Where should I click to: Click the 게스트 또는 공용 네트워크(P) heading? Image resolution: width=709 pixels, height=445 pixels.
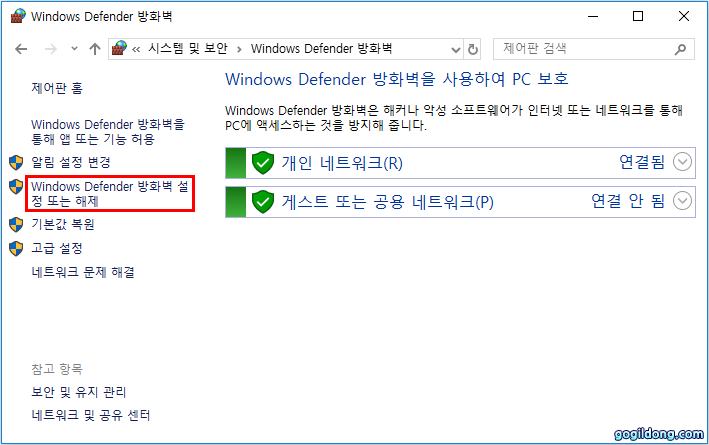tap(388, 202)
